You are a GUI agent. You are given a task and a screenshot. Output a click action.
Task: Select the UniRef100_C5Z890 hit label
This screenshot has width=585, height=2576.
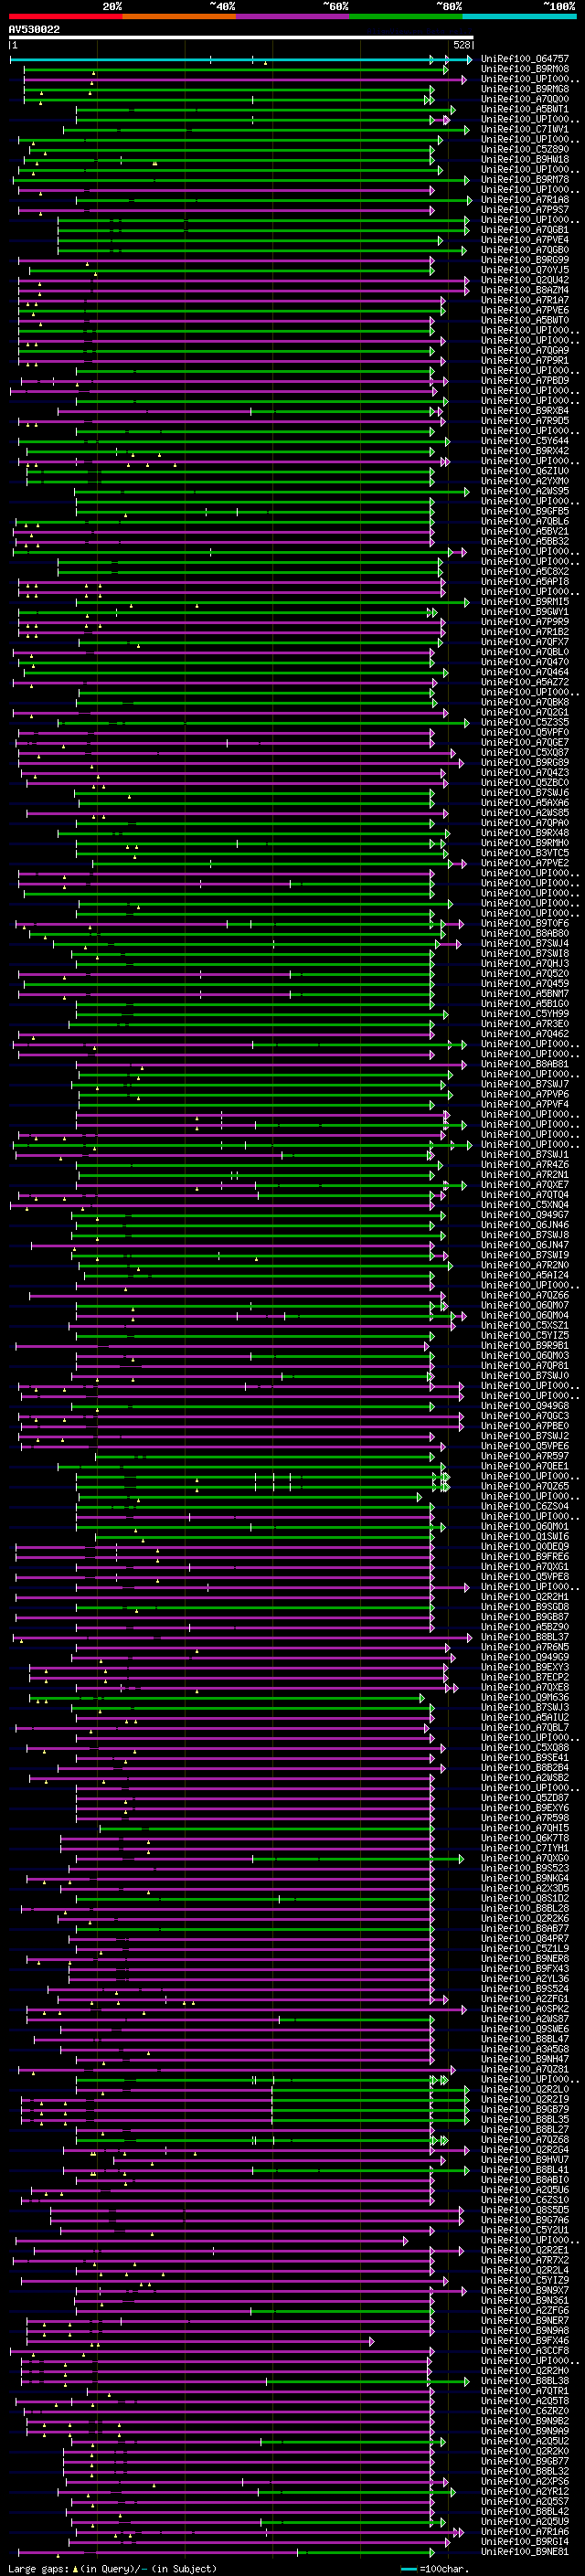click(524, 149)
